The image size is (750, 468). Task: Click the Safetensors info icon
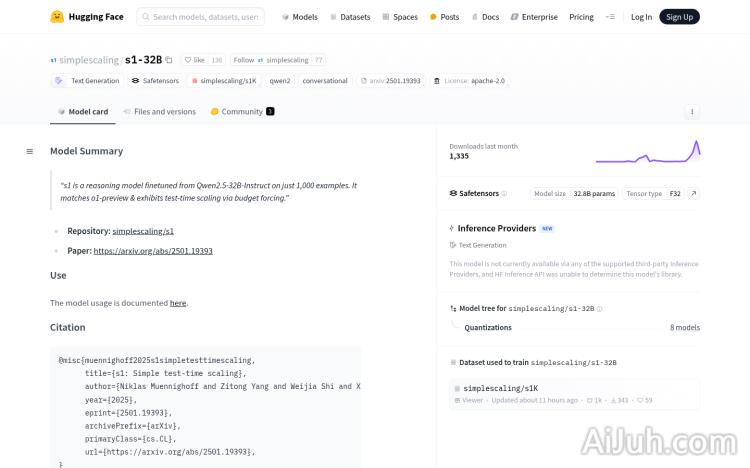(x=504, y=194)
